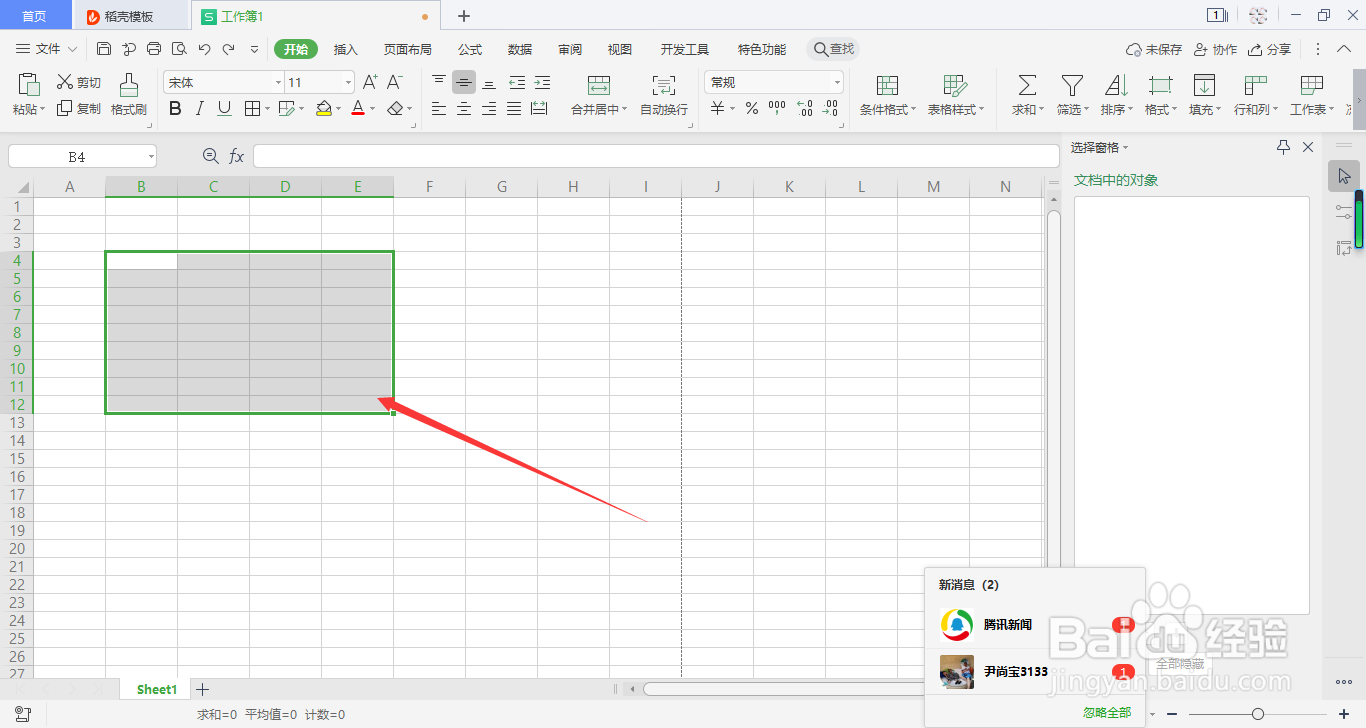Image resolution: width=1366 pixels, height=728 pixels.
Task: Click the fx insert function icon
Action: tap(237, 156)
